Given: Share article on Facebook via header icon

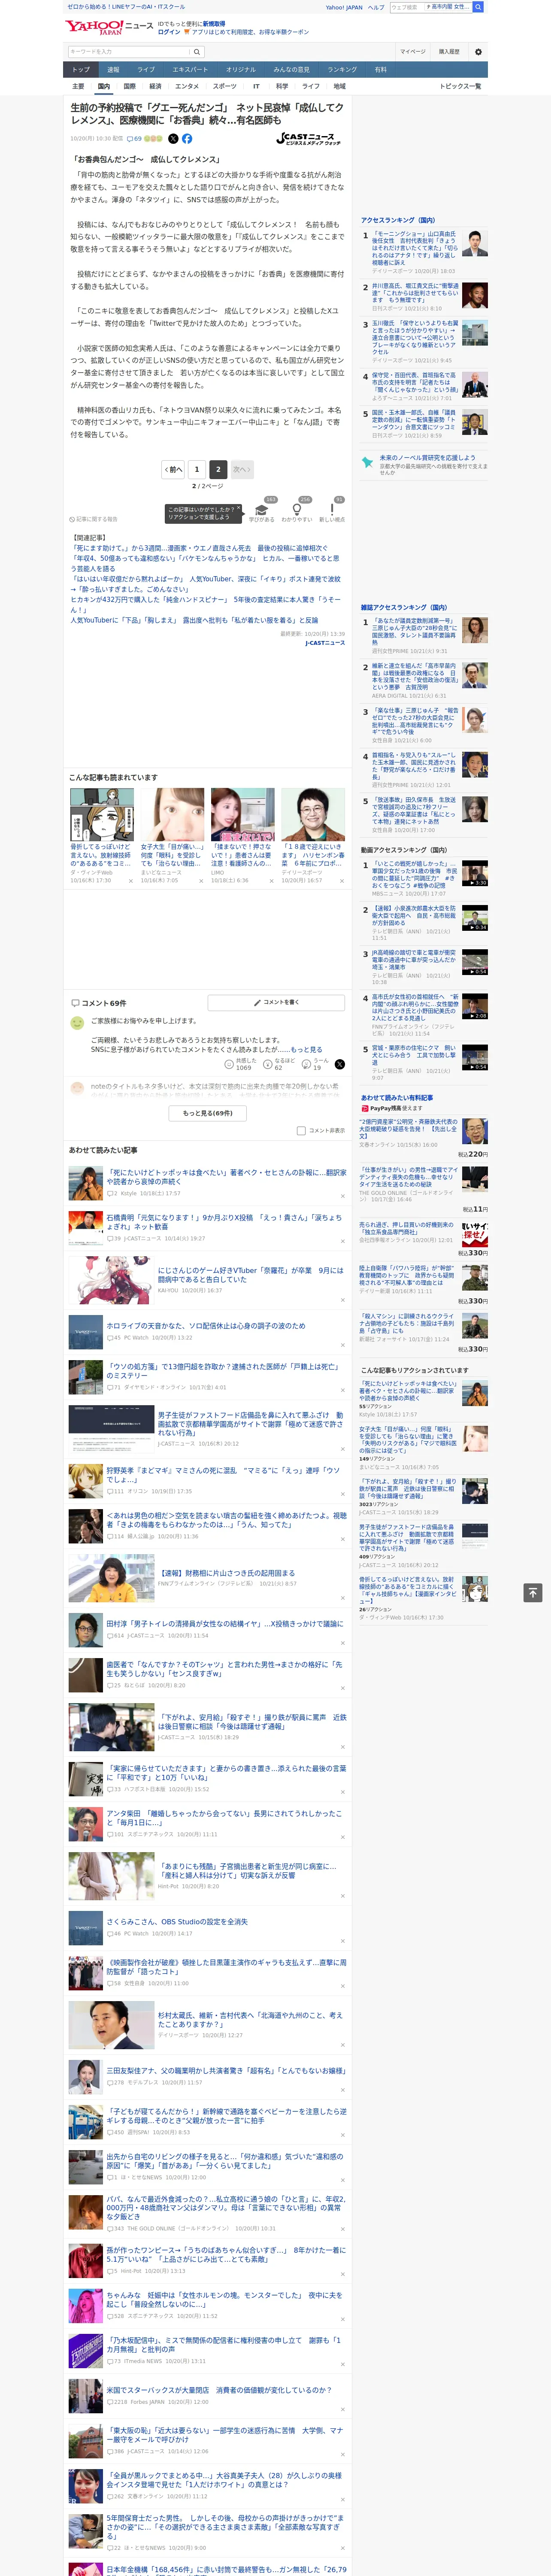Looking at the screenshot, I should [x=187, y=139].
